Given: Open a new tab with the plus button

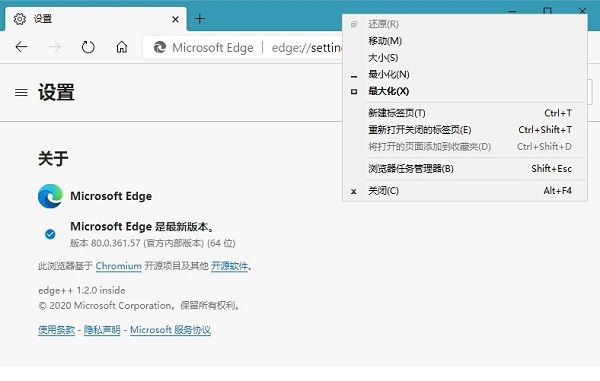Looking at the screenshot, I should click(x=200, y=19).
